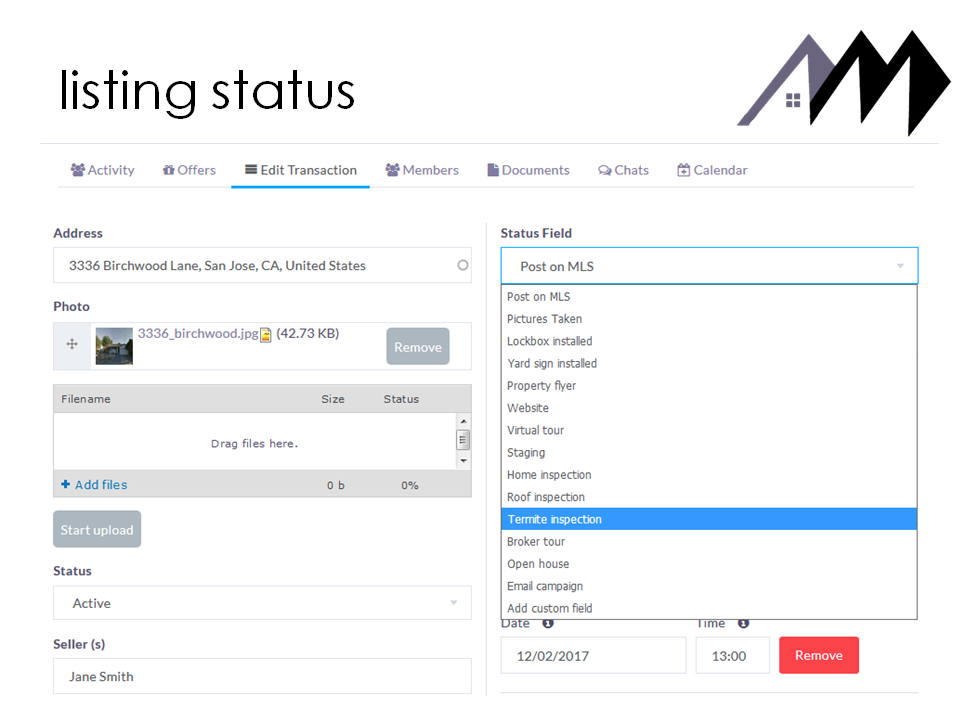The width and height of the screenshot is (960, 720).
Task: Select Add custom field option
Action: pos(709,608)
